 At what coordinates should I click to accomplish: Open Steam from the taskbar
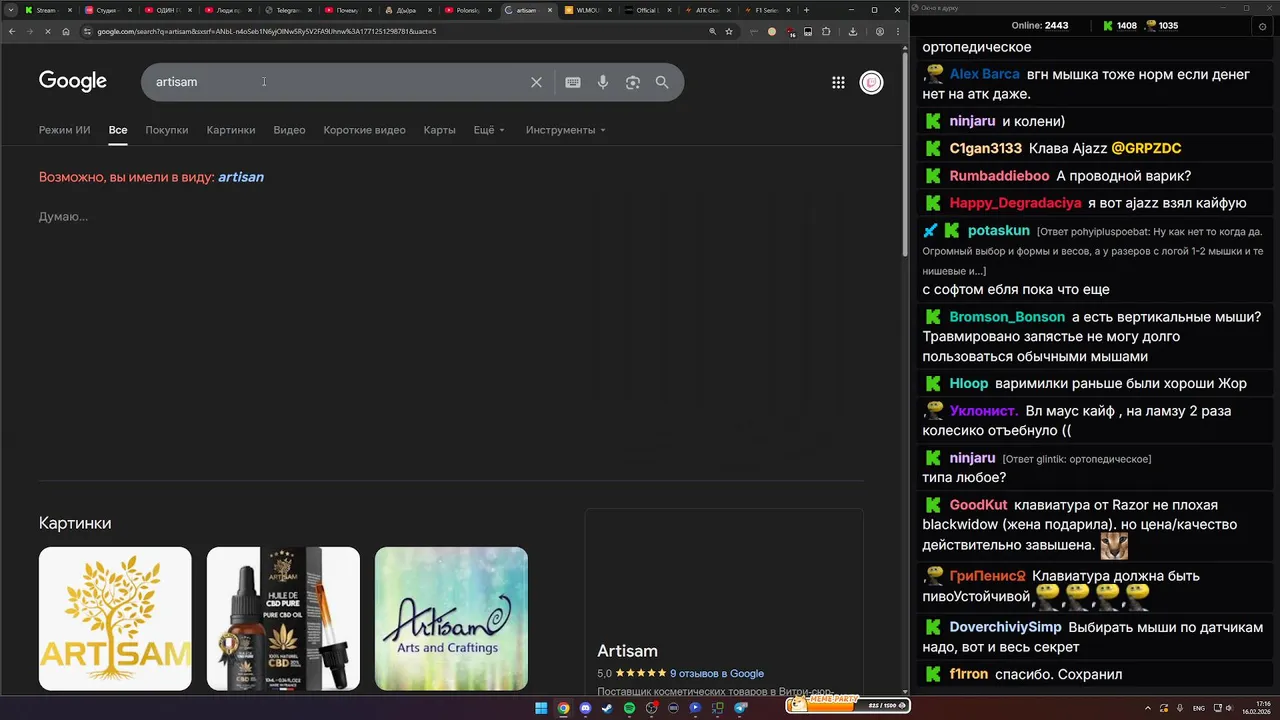tap(607, 708)
